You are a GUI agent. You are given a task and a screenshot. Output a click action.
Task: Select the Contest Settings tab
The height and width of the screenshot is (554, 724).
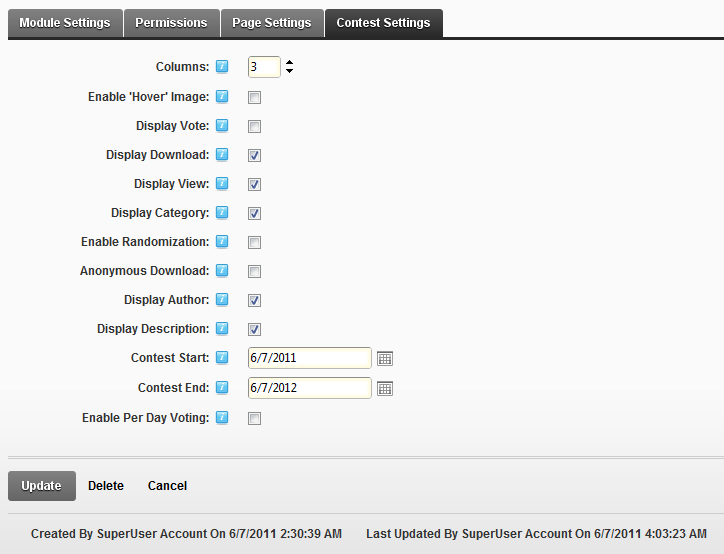tap(384, 23)
